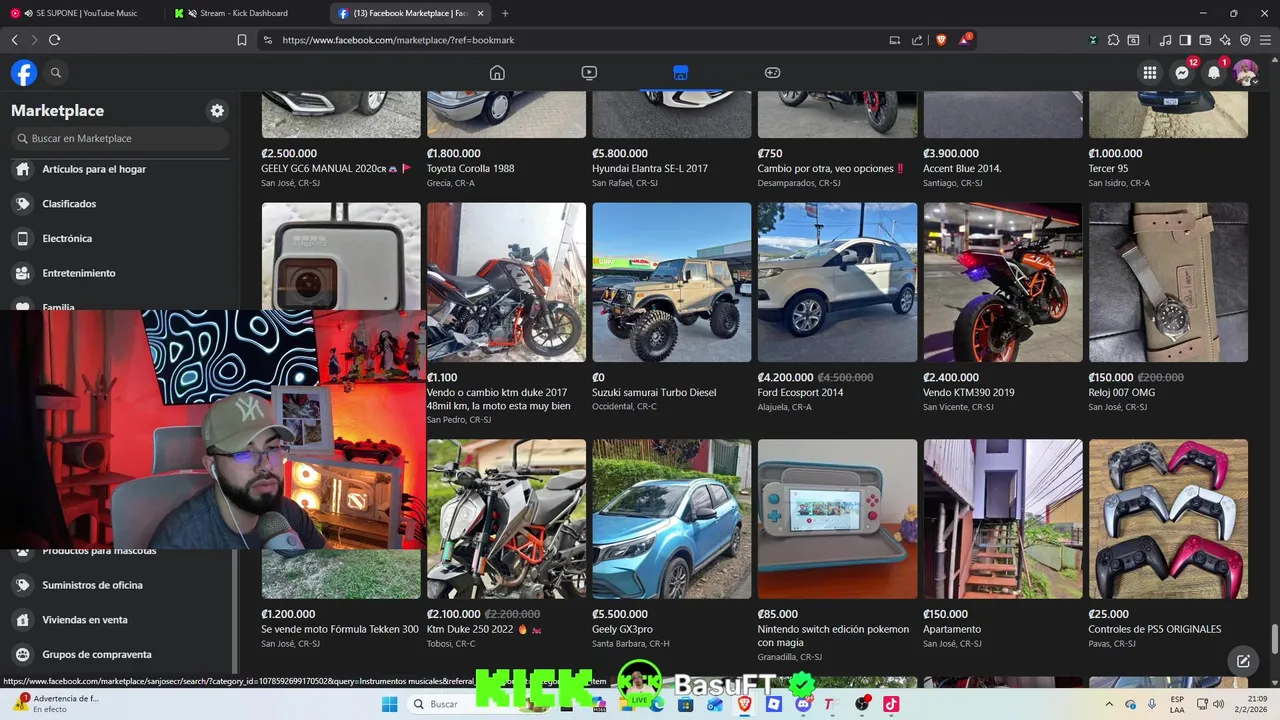Open the Windows Start menu
The width and height of the screenshot is (1280, 720).
click(389, 704)
